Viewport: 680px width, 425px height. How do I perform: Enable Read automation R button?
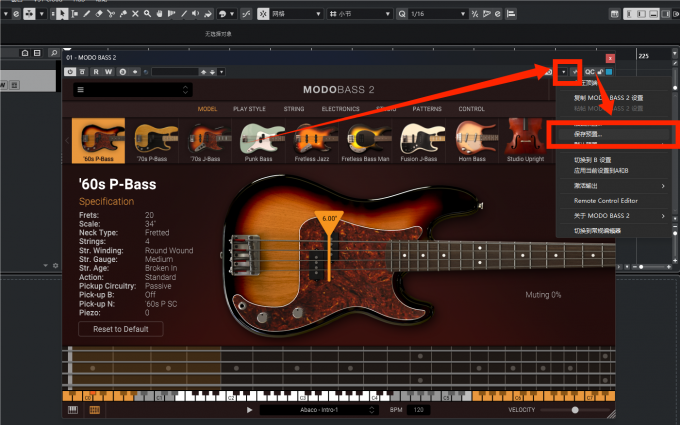coord(96,72)
